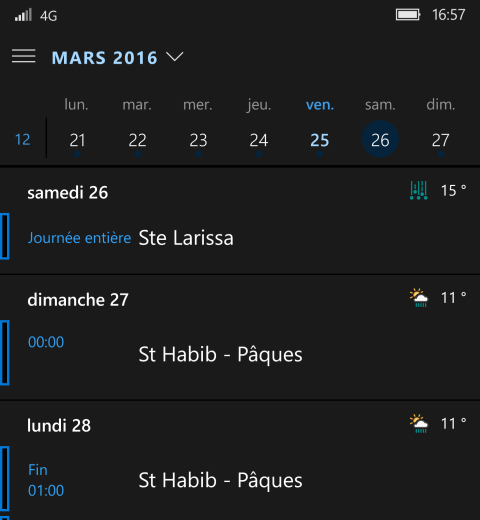Select week number 12
Screen dimensions: 480x520
coord(23,139)
